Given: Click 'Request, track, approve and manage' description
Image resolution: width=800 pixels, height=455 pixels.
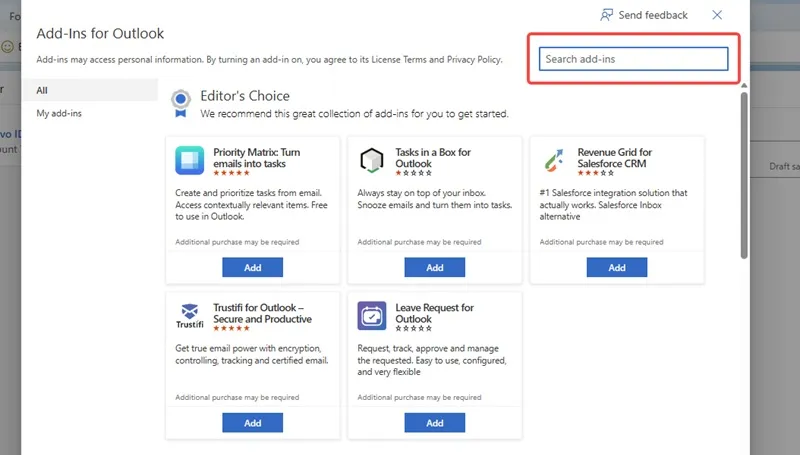Looking at the screenshot, I should (432, 360).
